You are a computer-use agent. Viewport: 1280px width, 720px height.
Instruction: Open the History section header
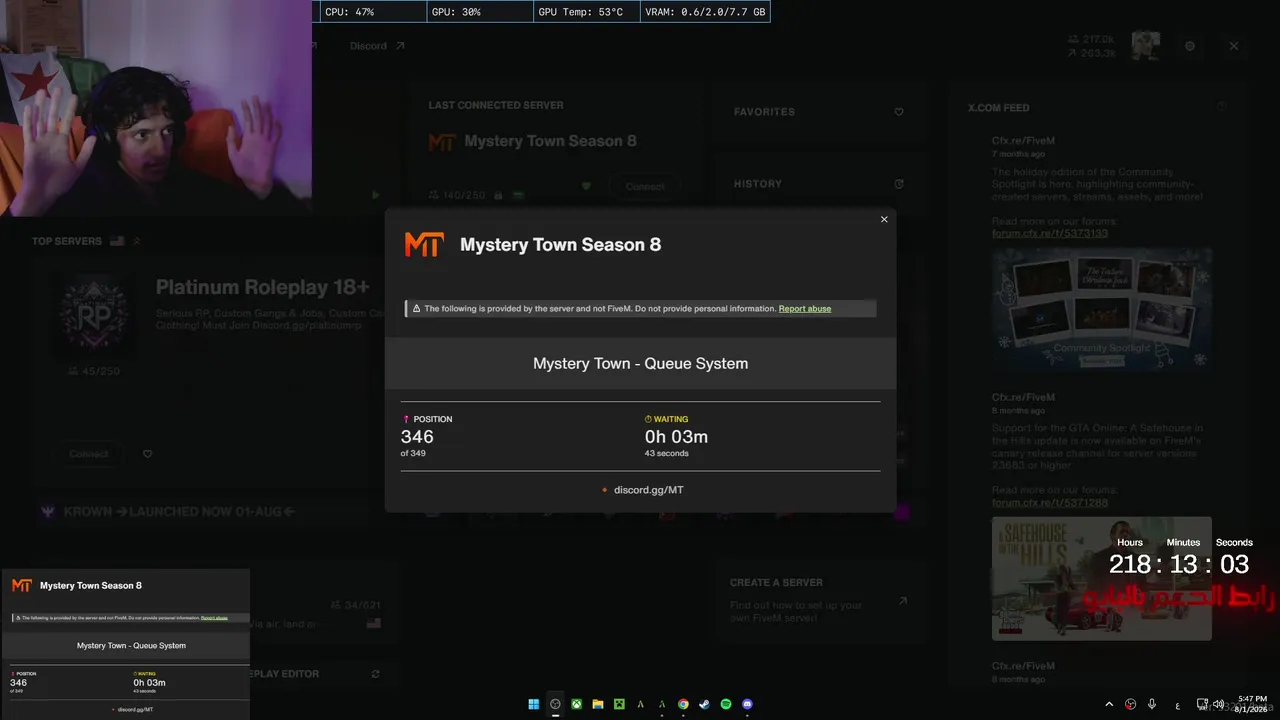[758, 184]
